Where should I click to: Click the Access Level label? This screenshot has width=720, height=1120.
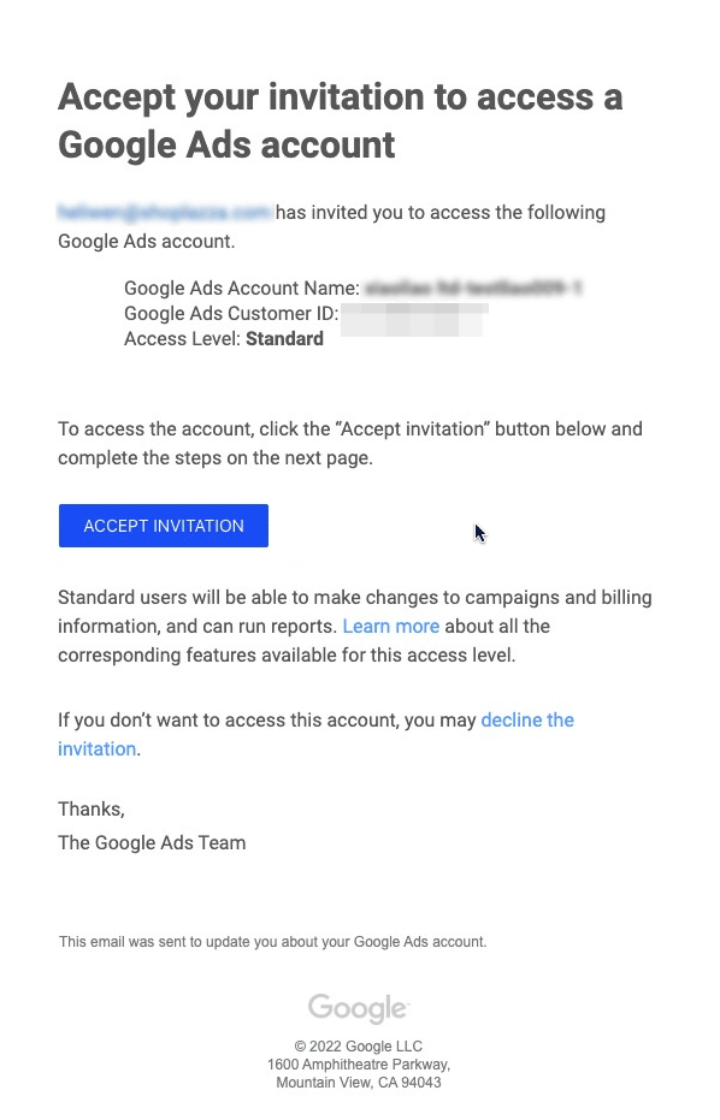(x=182, y=339)
